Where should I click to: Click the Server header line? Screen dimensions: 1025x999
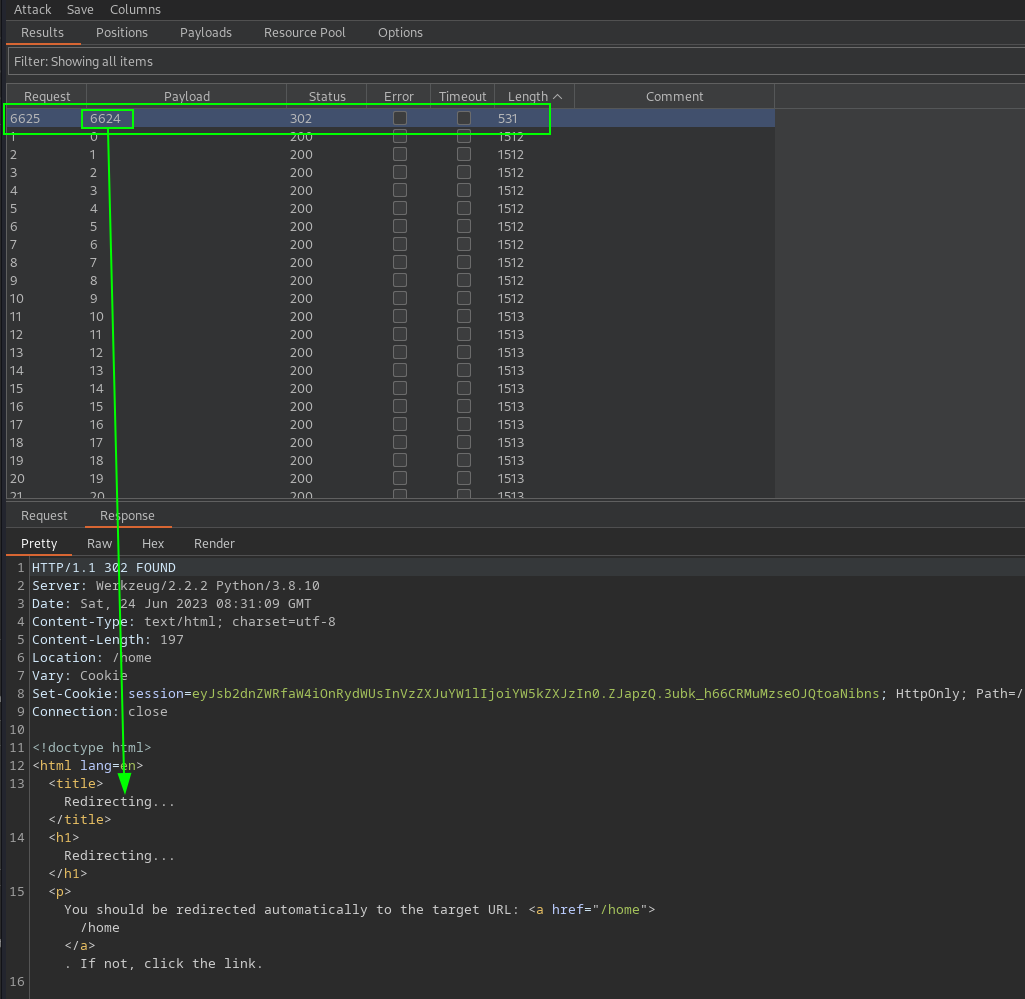176,586
